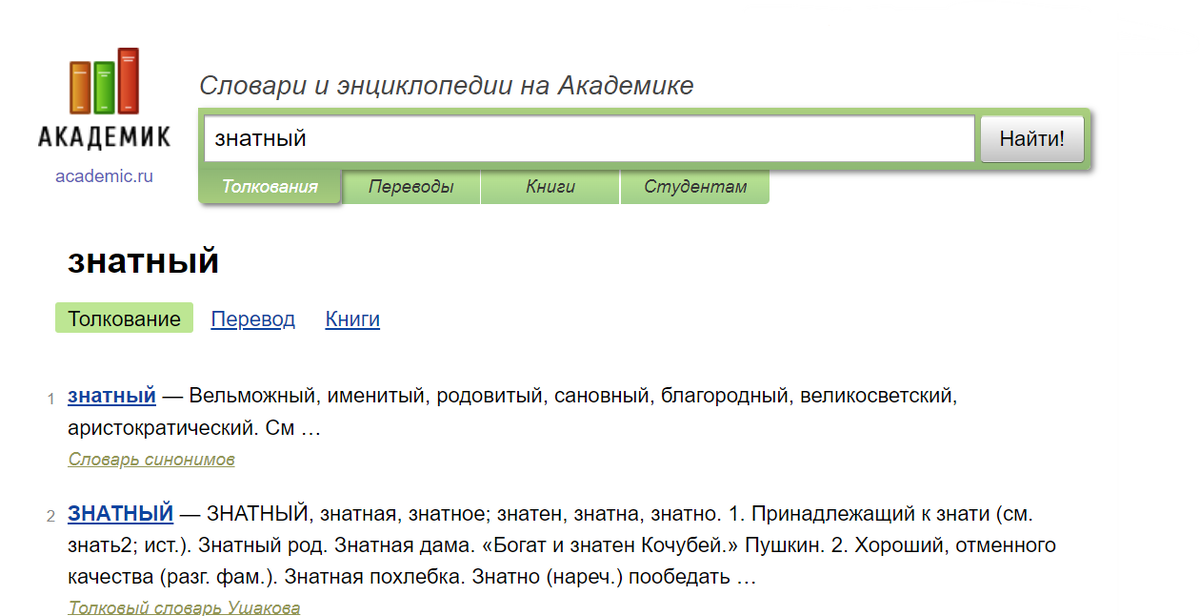Click the search field containing знатный
Image resolution: width=1200 pixels, height=616 pixels.
589,139
